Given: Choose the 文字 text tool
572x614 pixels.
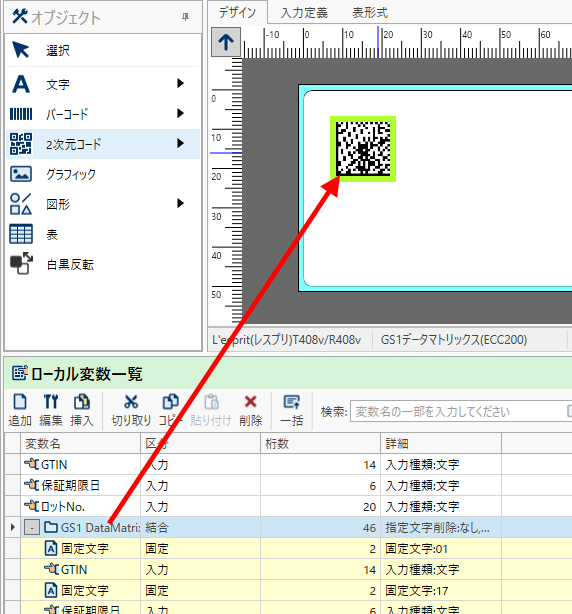Looking at the screenshot, I should [x=103, y=84].
